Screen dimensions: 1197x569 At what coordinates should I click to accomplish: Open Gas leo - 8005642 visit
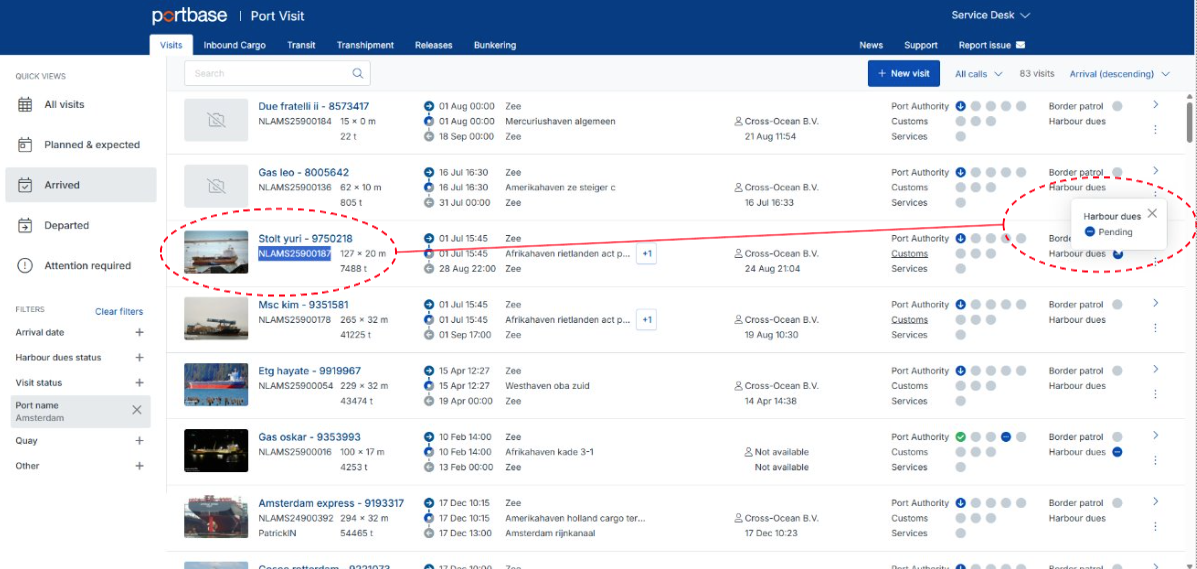click(304, 173)
